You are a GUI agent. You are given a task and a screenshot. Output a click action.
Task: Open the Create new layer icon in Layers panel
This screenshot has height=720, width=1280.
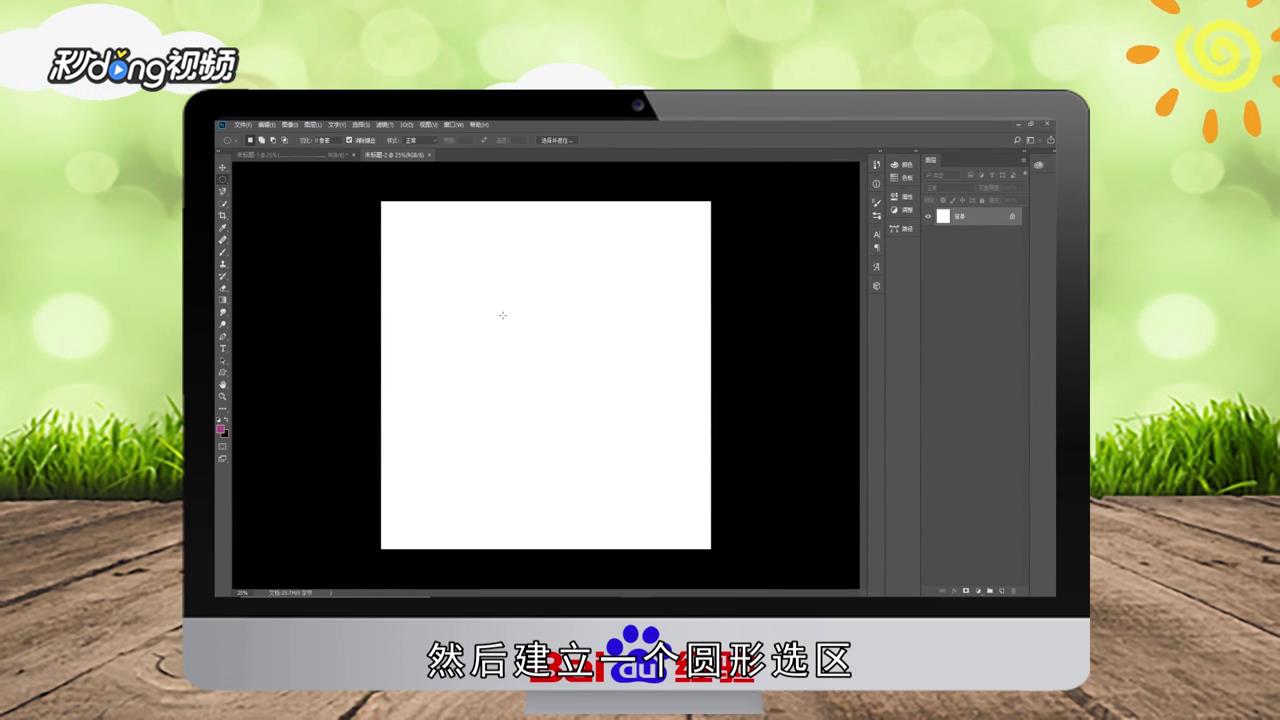1002,591
